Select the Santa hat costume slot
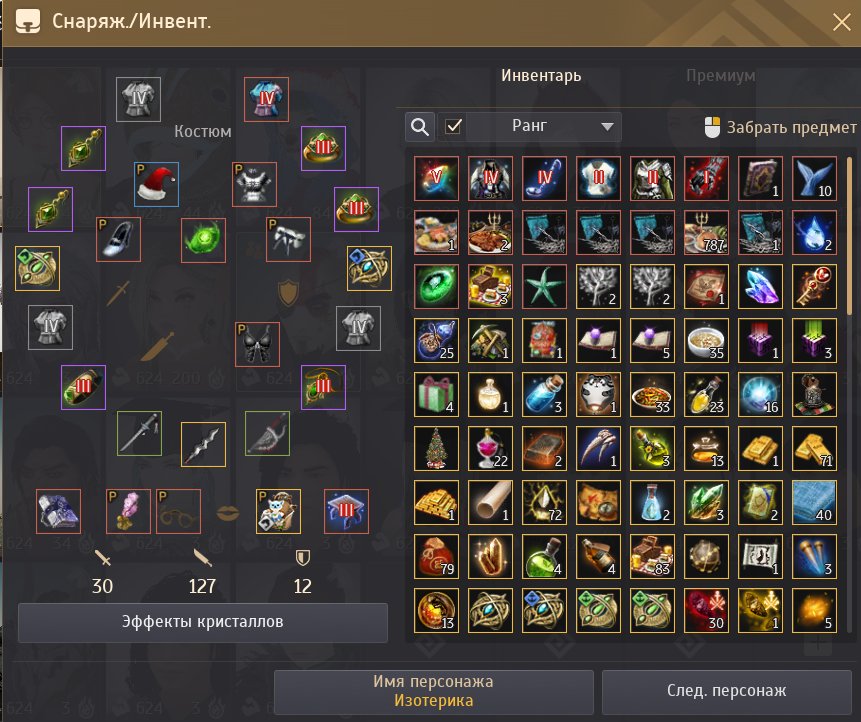The height and width of the screenshot is (722, 861). 156,184
